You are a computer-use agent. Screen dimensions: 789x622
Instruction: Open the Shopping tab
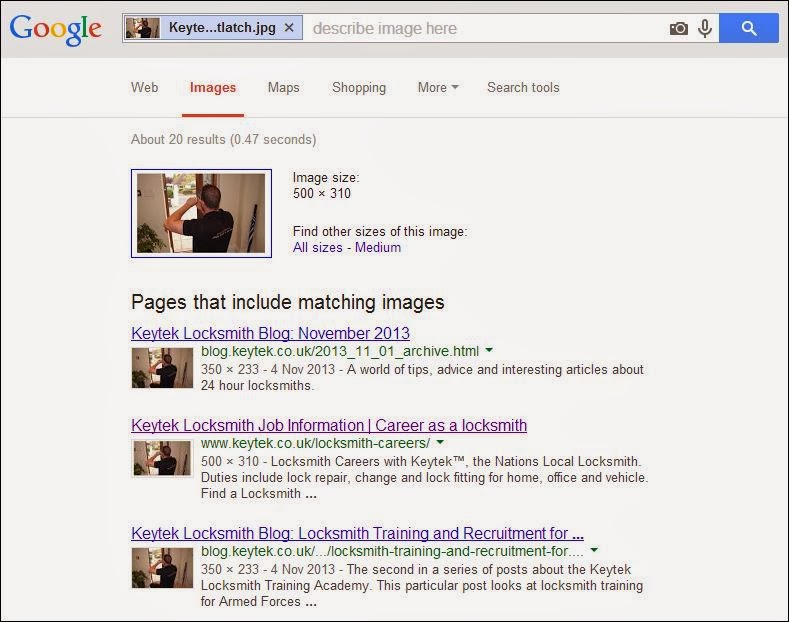coord(359,88)
